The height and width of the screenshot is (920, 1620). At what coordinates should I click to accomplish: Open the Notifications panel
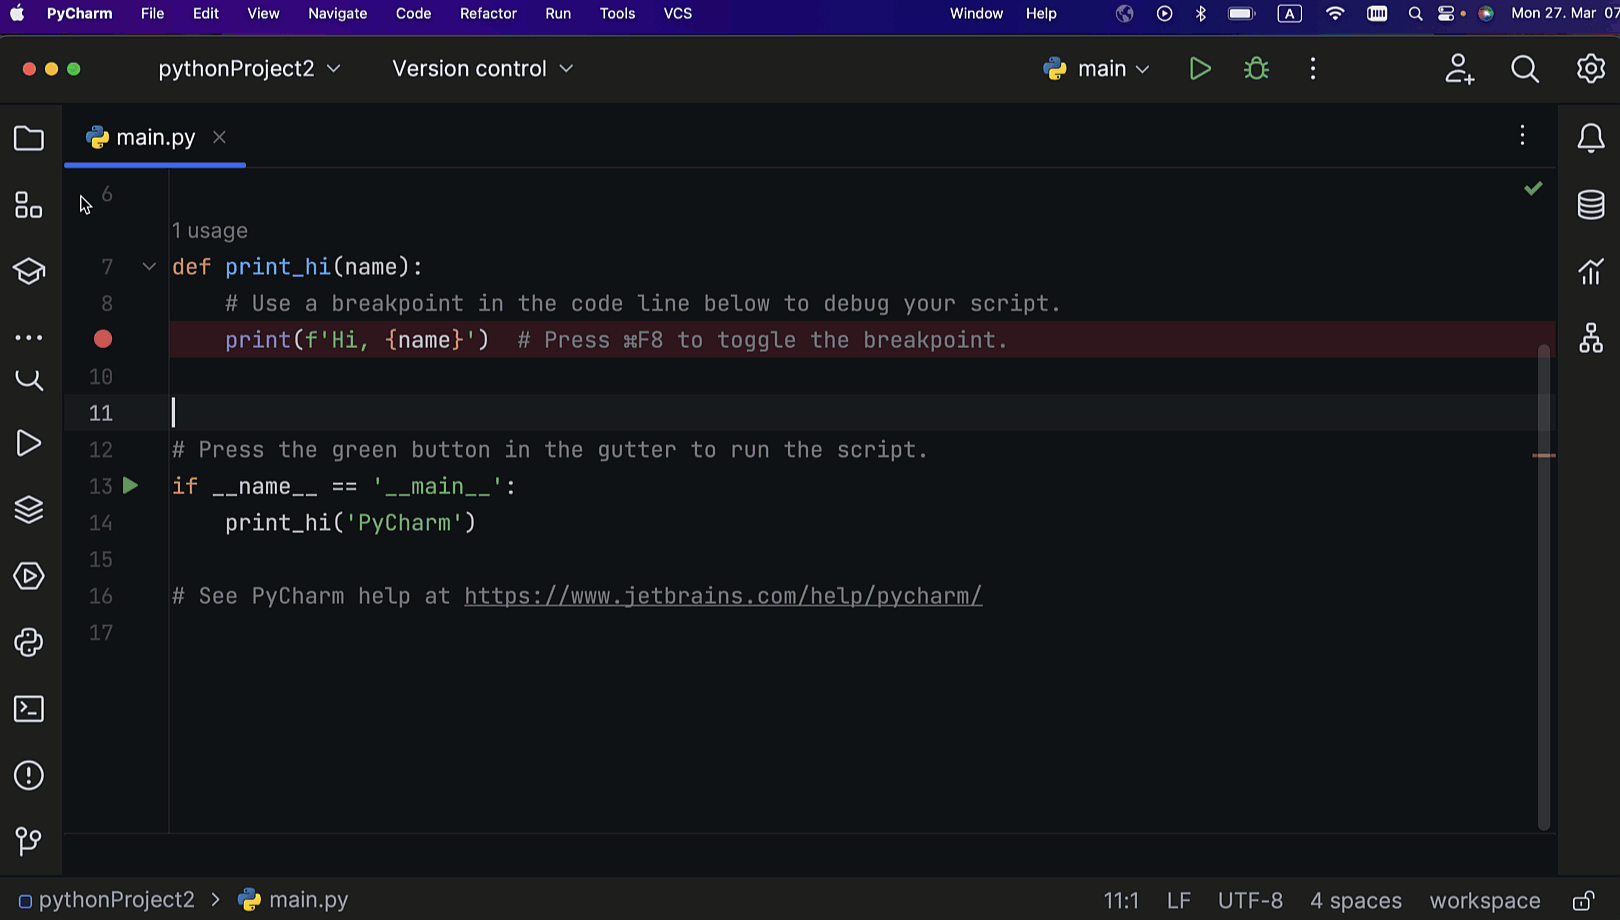pyautogui.click(x=1590, y=138)
